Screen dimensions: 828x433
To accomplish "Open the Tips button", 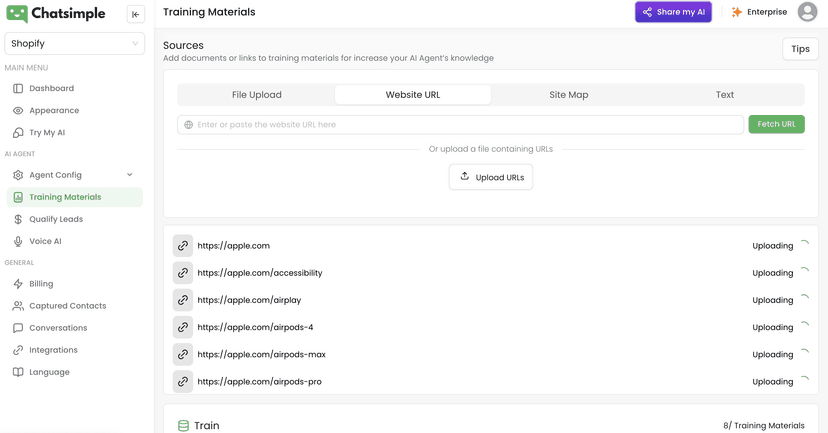I will 800,49.
